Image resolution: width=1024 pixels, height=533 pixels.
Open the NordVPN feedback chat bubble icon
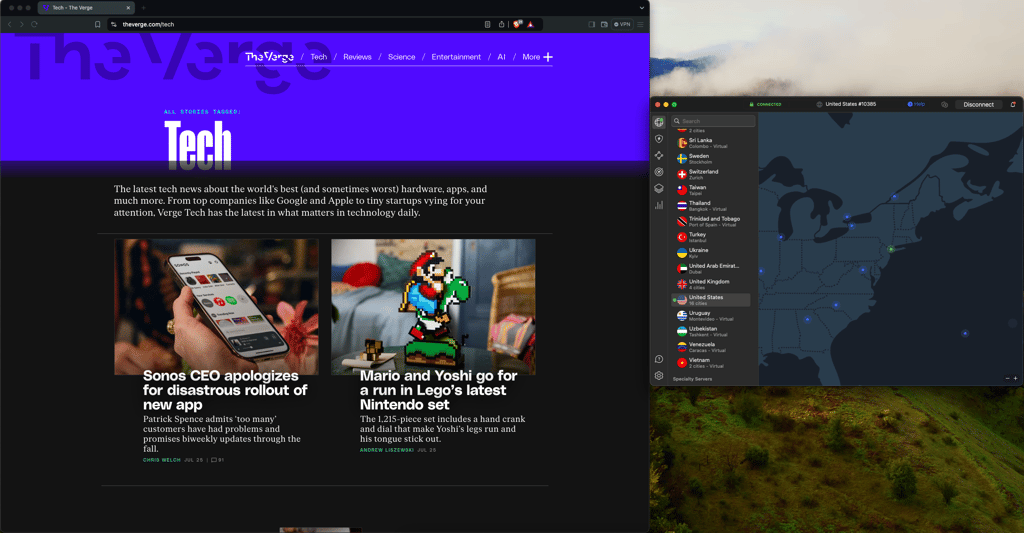(x=659, y=359)
